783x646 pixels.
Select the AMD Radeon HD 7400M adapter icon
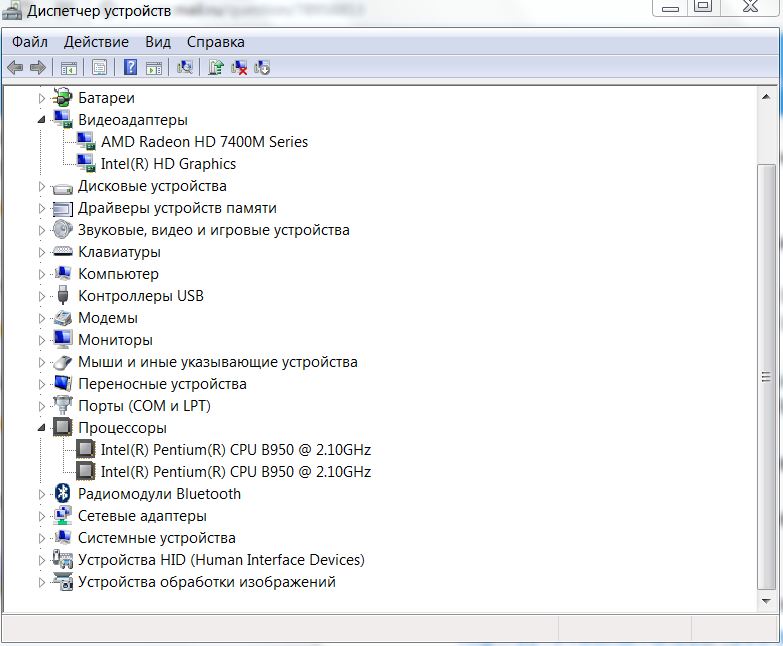click(86, 141)
